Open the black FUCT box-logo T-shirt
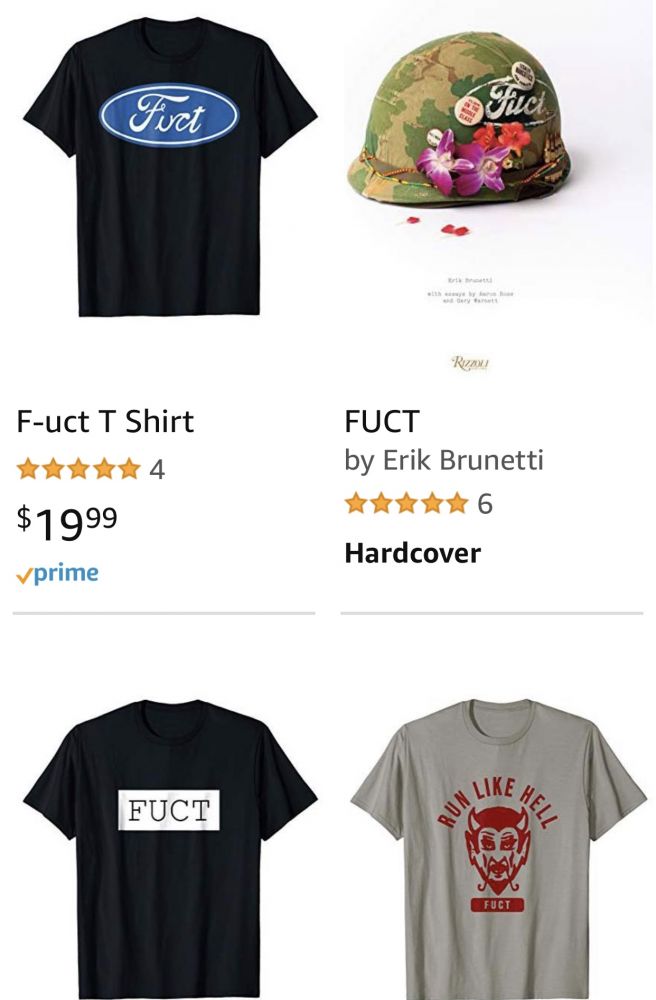Viewport: 656px width, 1000px height. [170, 849]
